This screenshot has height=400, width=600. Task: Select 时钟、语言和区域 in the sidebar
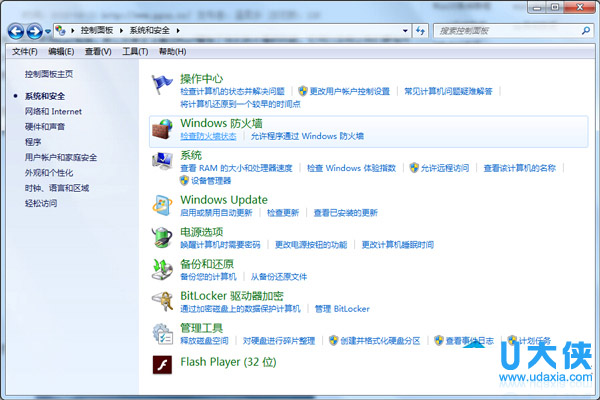57,188
